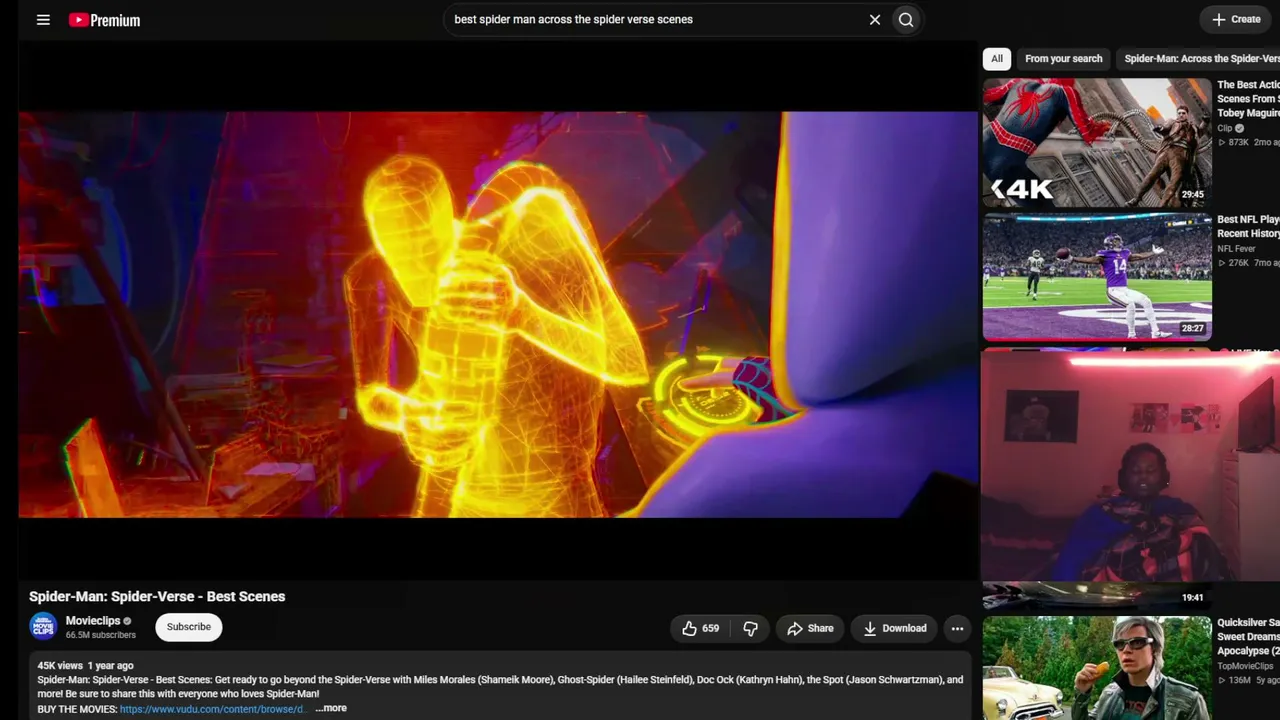Dislike this video
The height and width of the screenshot is (720, 1280).
coord(750,628)
